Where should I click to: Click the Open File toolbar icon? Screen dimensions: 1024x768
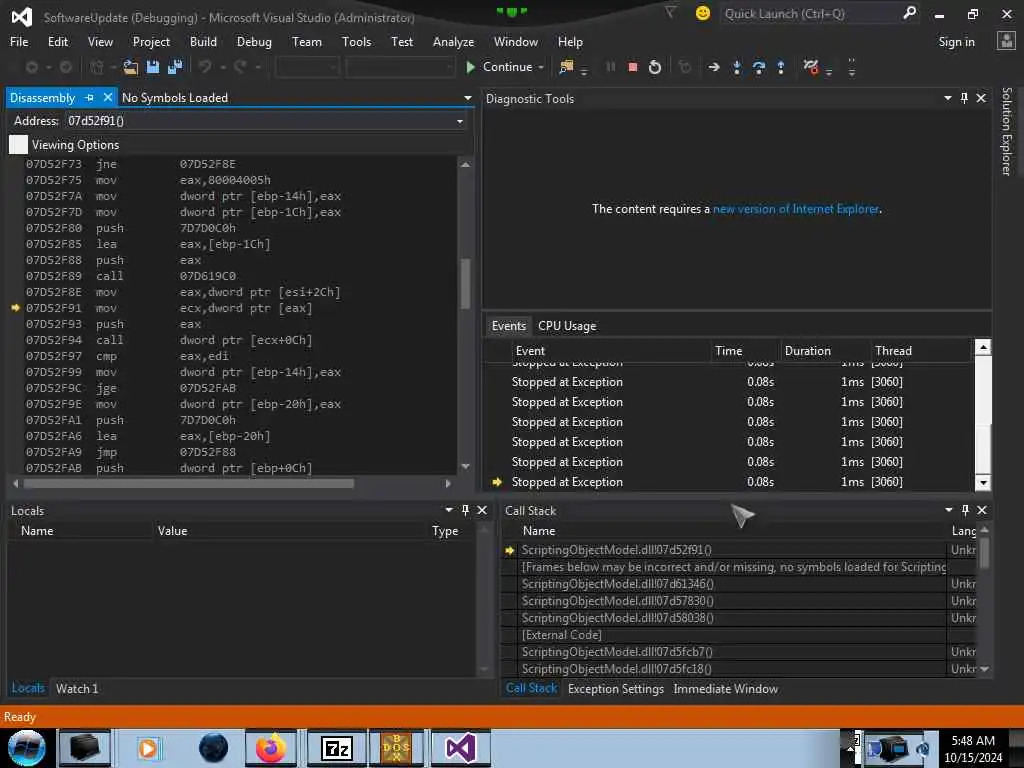[131, 67]
